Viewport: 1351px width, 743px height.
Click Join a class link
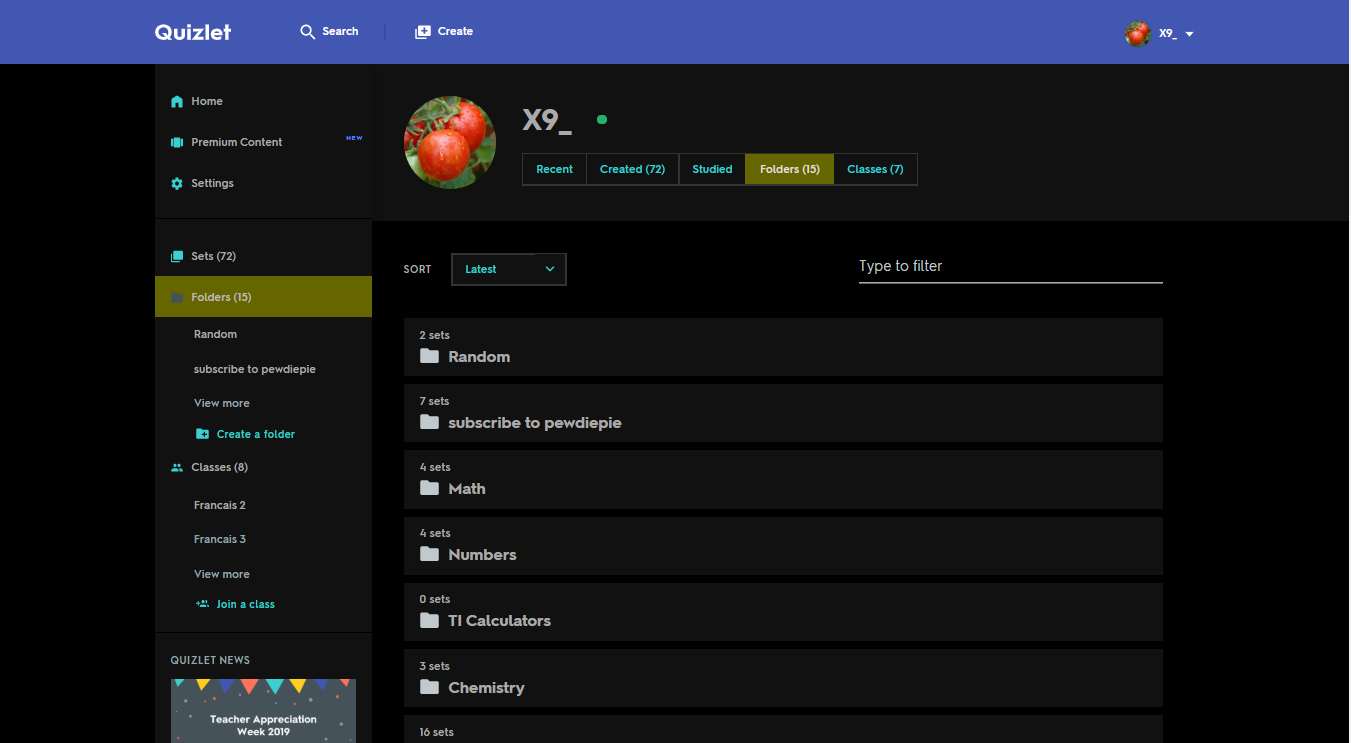coord(245,604)
